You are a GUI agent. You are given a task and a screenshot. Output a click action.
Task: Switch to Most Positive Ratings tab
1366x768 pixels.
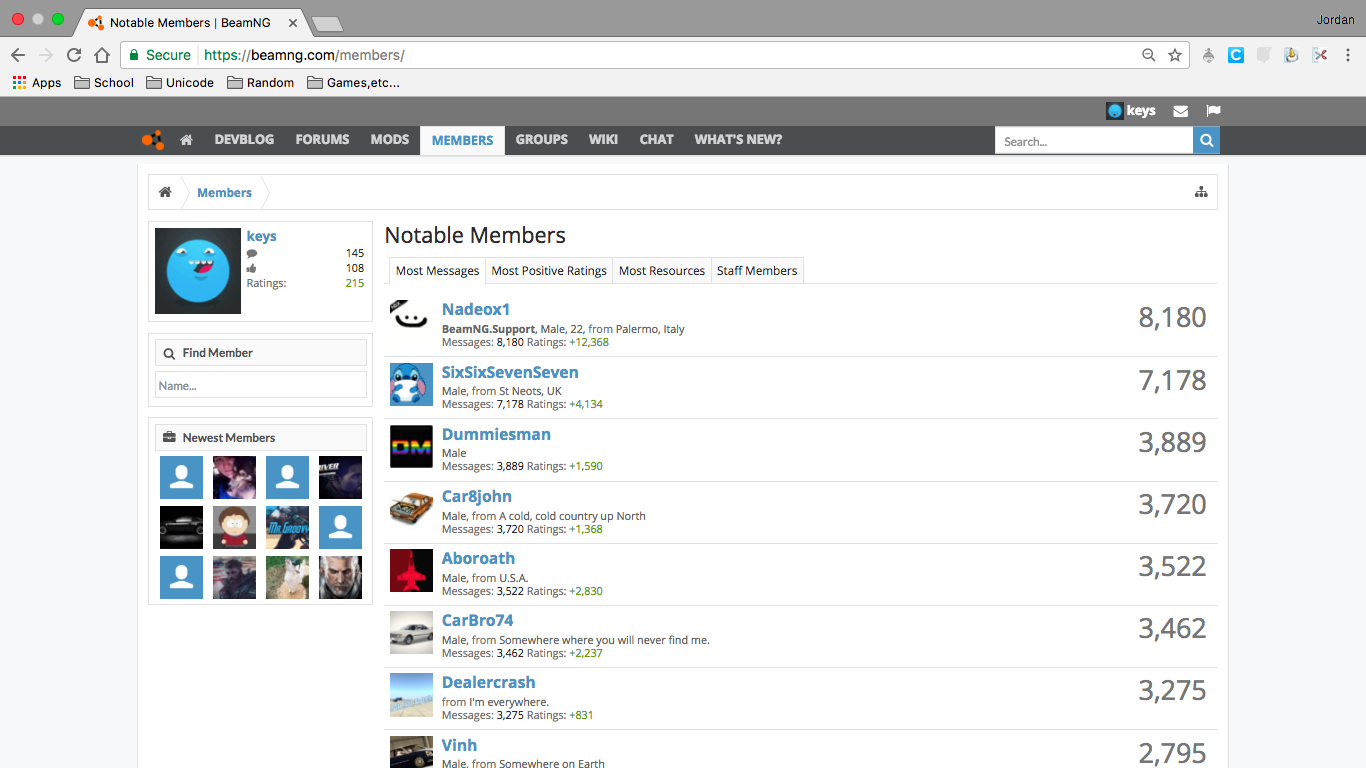(549, 271)
